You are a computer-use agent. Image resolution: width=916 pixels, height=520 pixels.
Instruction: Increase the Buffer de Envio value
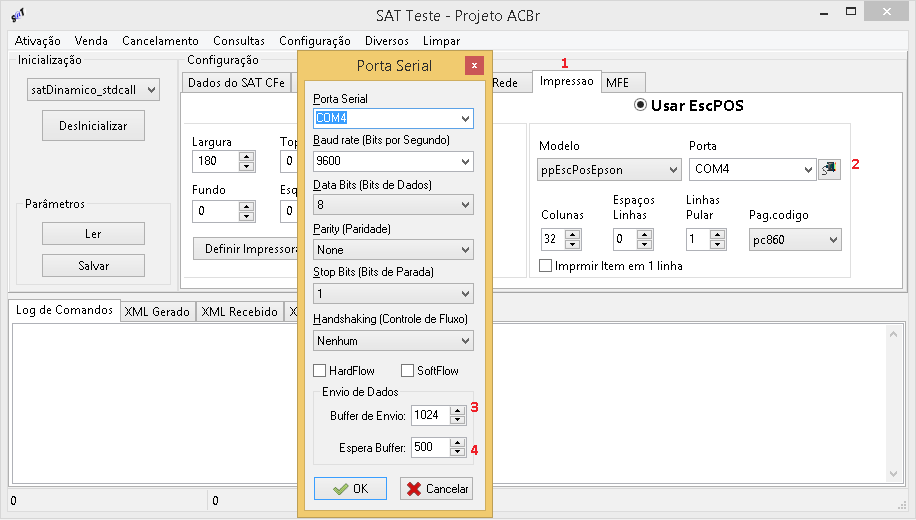(458, 411)
